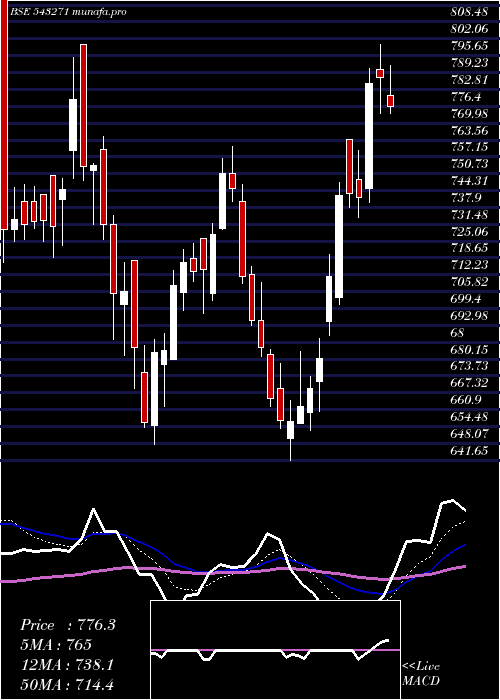Viewport: 500px width, 700px height.
Task: Choose the 654.48 axis label
Action: pyautogui.click(x=469, y=416)
